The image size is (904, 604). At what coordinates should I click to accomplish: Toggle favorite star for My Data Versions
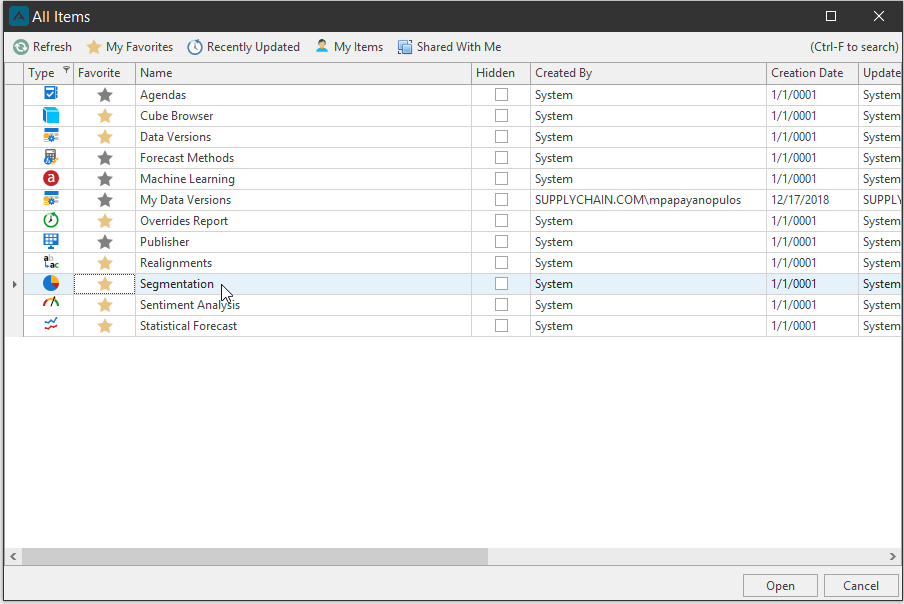click(x=105, y=200)
